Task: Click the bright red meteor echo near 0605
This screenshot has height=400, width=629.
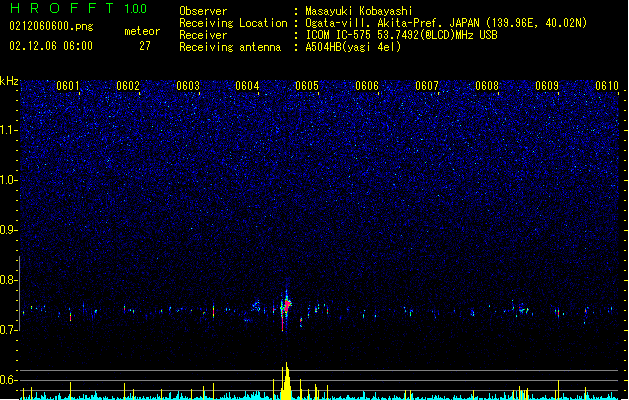Action: click(286, 307)
